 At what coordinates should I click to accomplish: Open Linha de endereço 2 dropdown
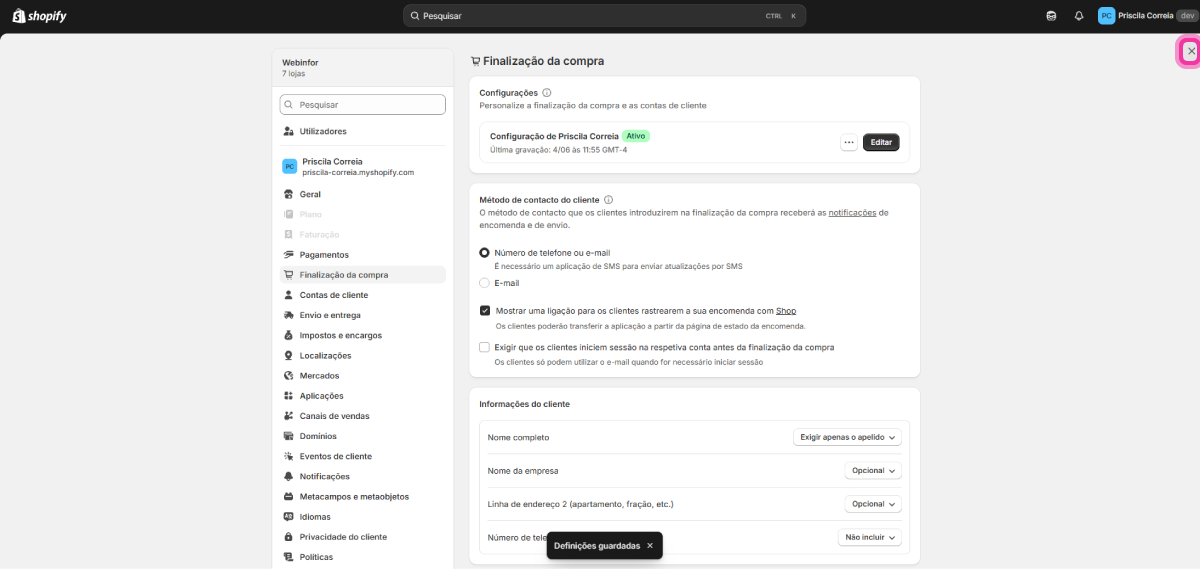(x=873, y=504)
